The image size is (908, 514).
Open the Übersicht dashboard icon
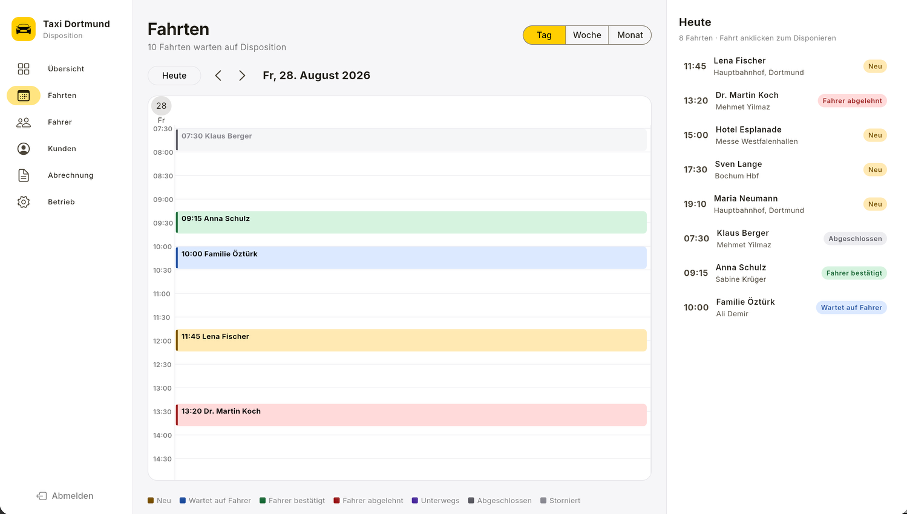(x=23, y=69)
